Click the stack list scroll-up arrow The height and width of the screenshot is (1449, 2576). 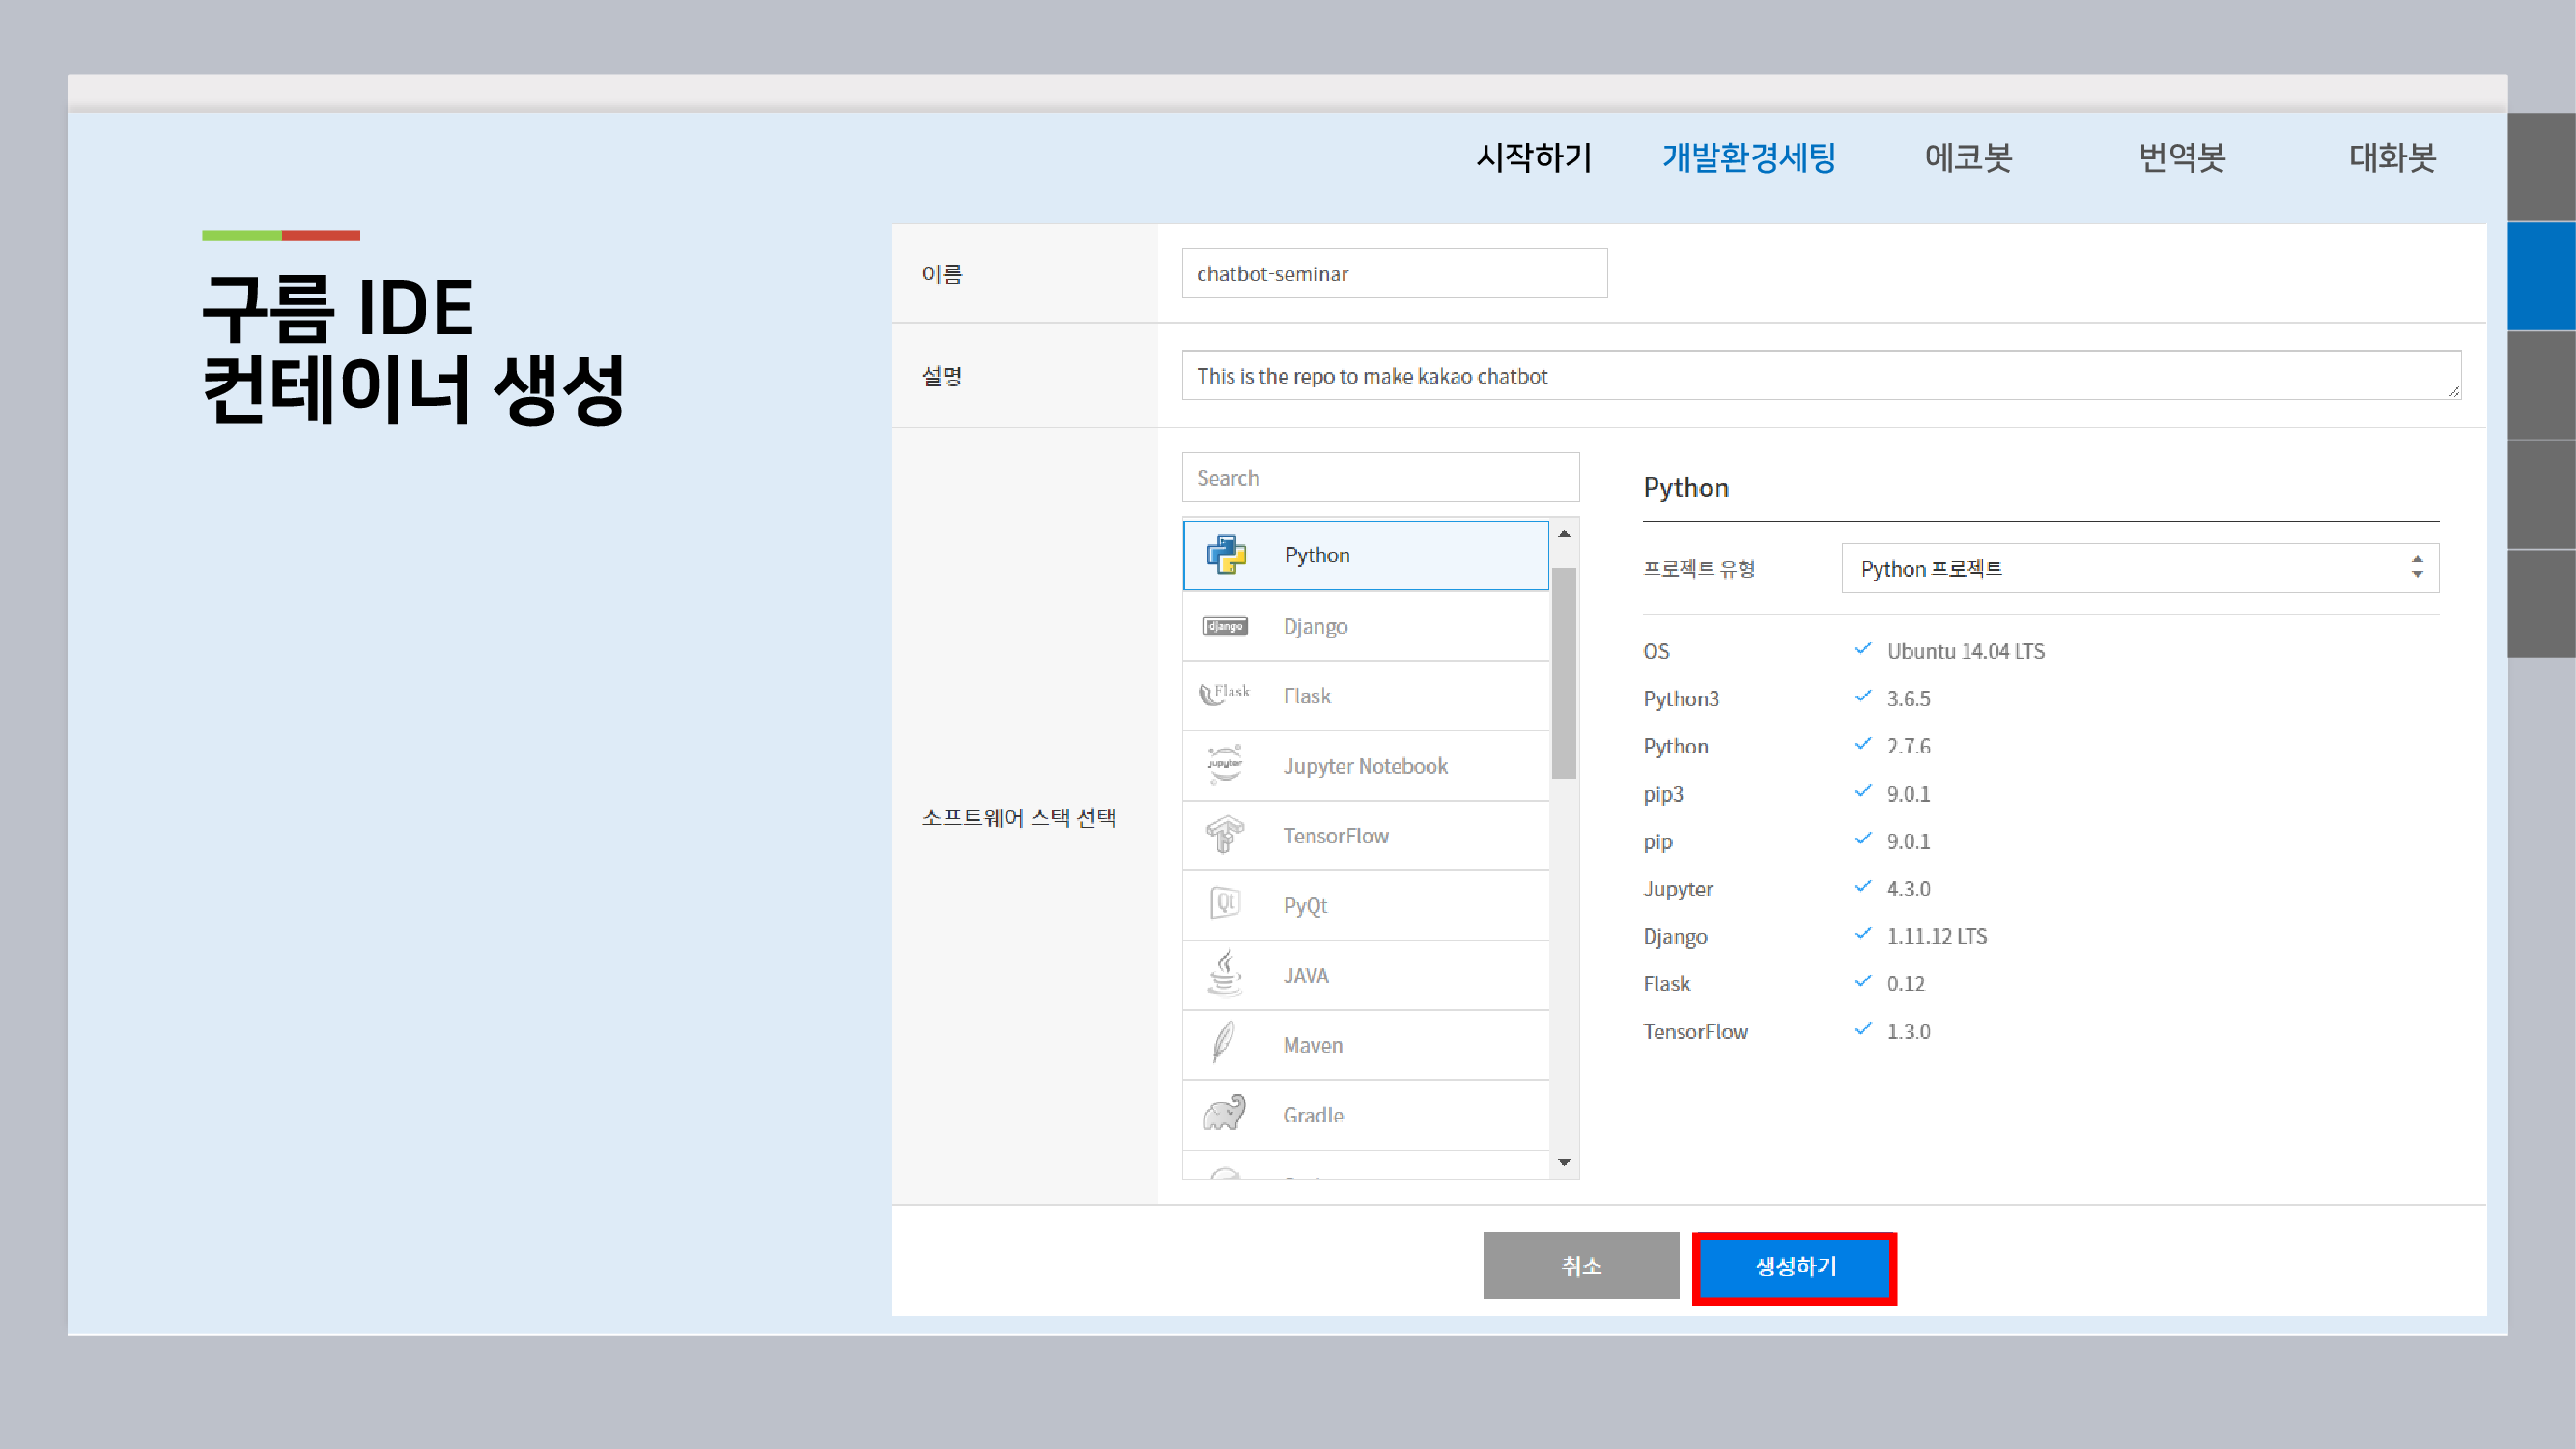1564,534
